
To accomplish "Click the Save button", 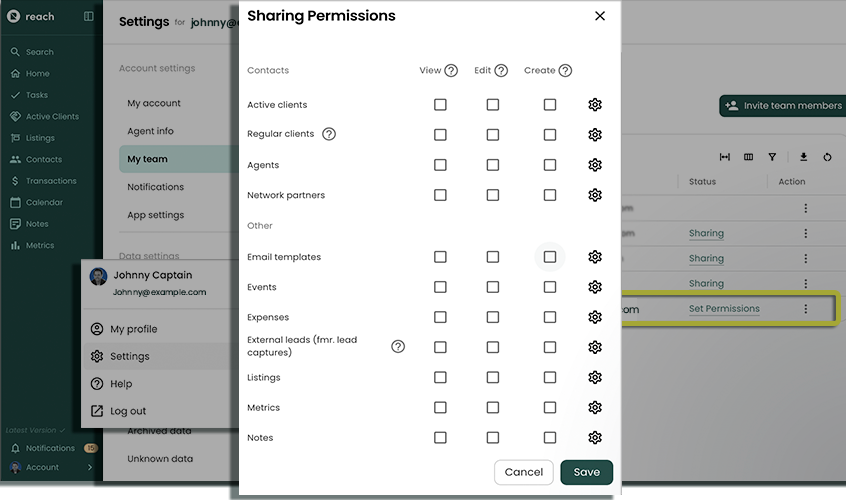I will pos(586,472).
